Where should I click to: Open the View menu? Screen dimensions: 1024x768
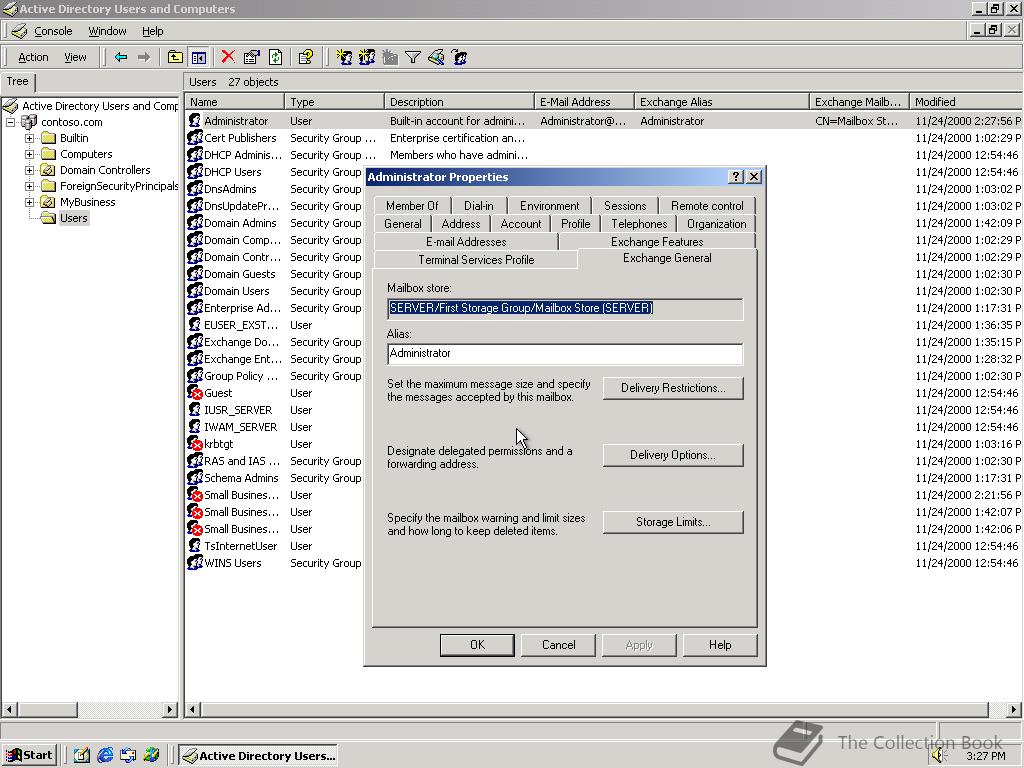tap(75, 57)
